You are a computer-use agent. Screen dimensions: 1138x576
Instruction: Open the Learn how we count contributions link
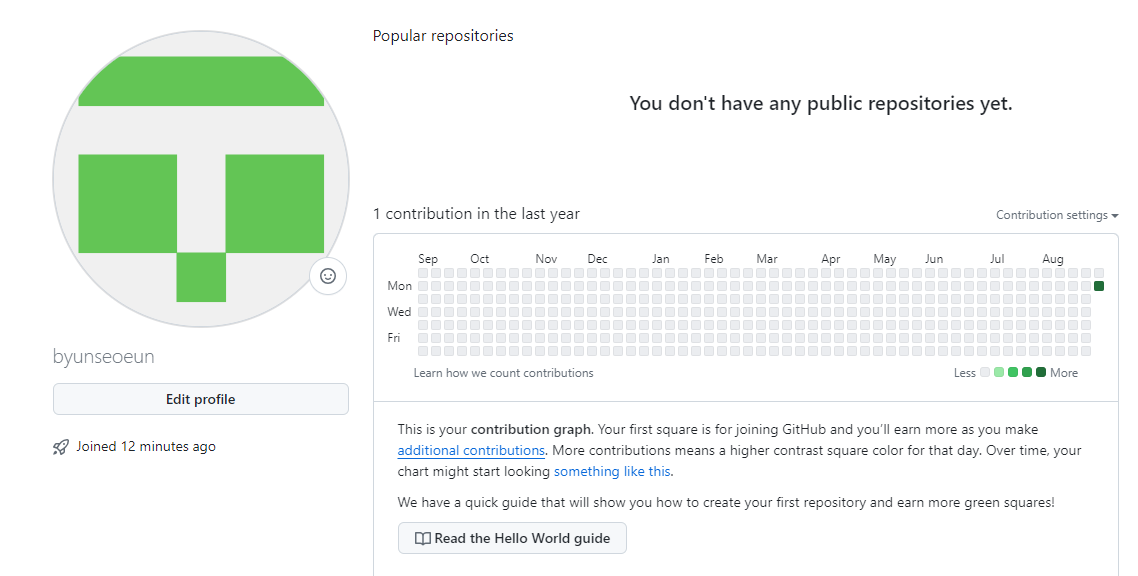tap(503, 373)
